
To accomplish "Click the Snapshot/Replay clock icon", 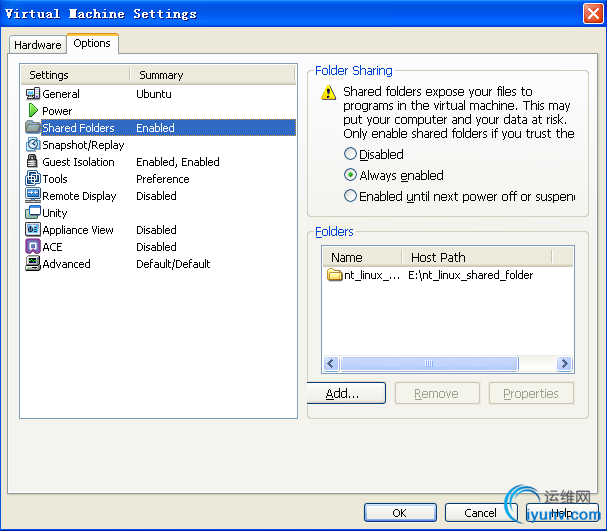I will click(x=33, y=145).
